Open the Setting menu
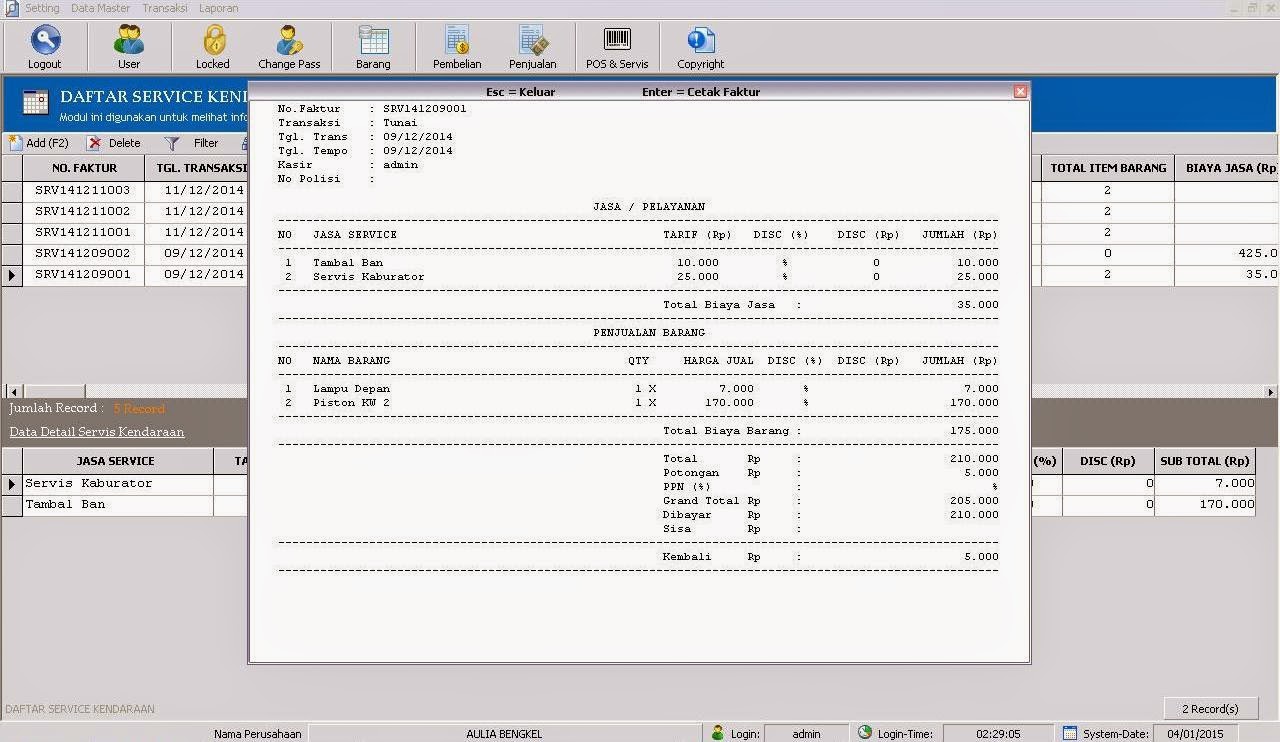 (42, 8)
